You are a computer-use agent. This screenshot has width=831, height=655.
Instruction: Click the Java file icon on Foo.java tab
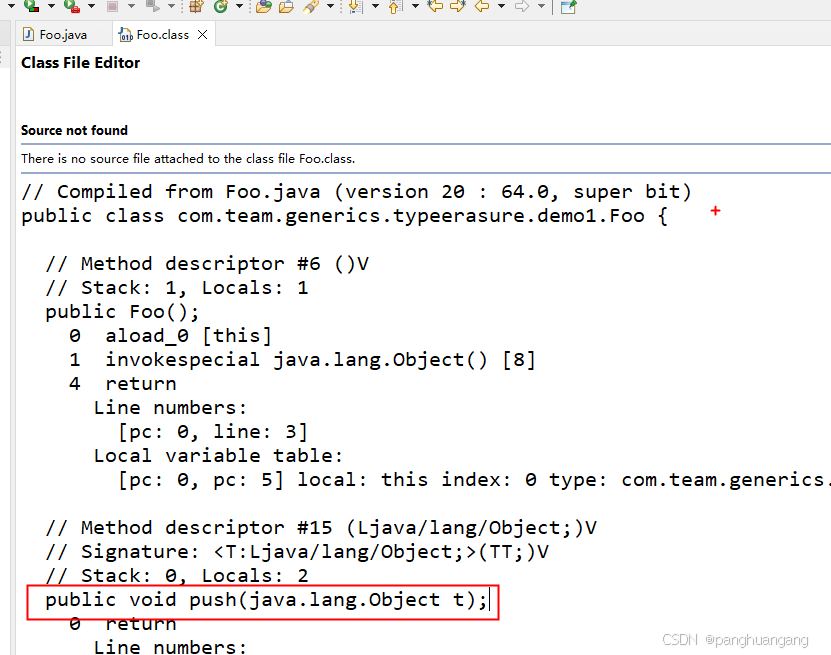click(29, 34)
